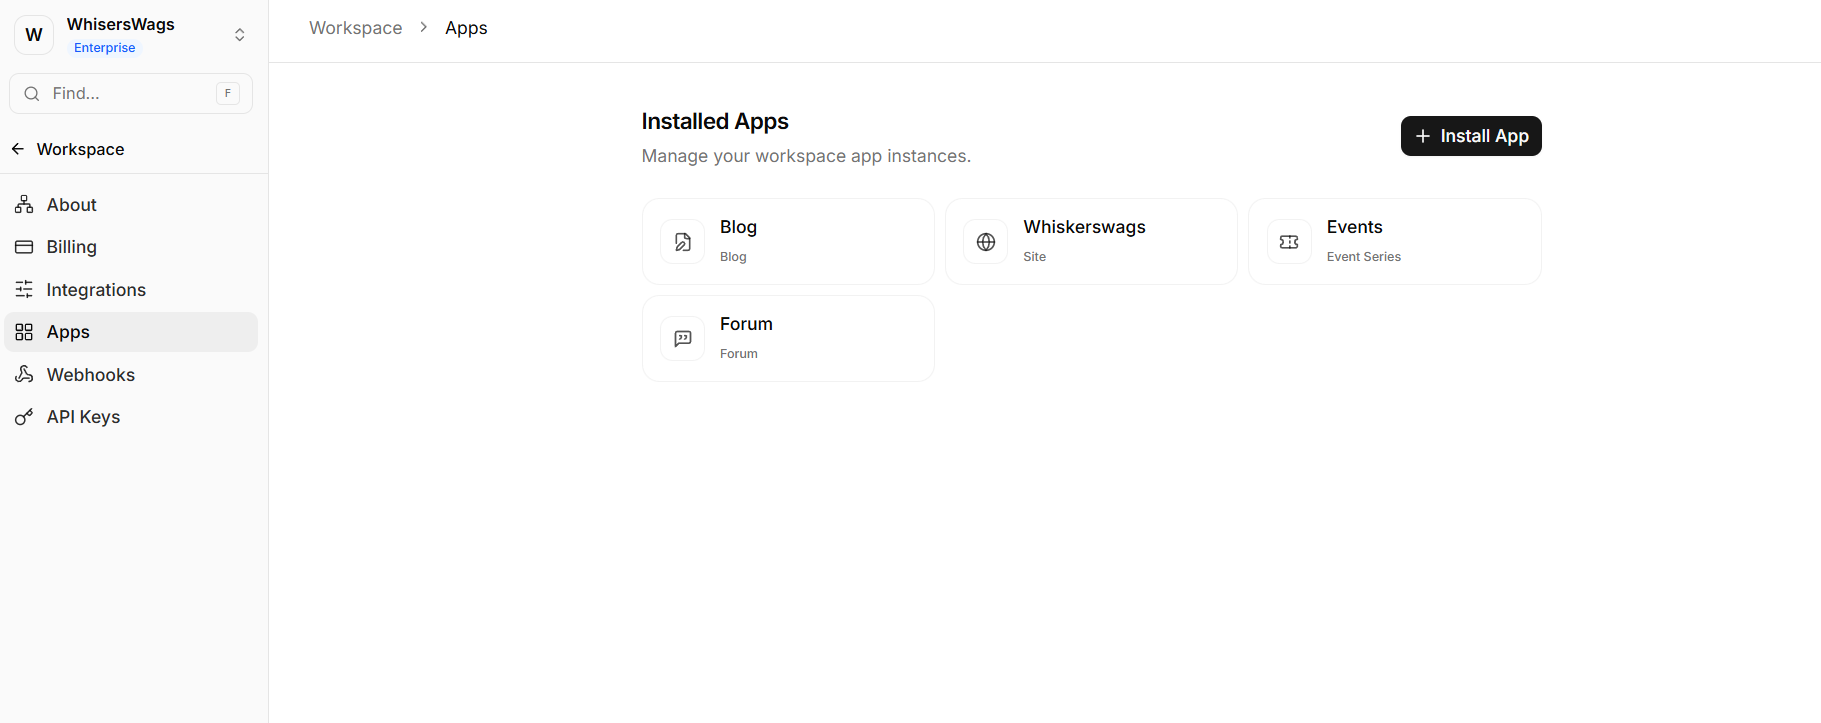
Task: Open the About sidebar item
Action: tap(72, 205)
